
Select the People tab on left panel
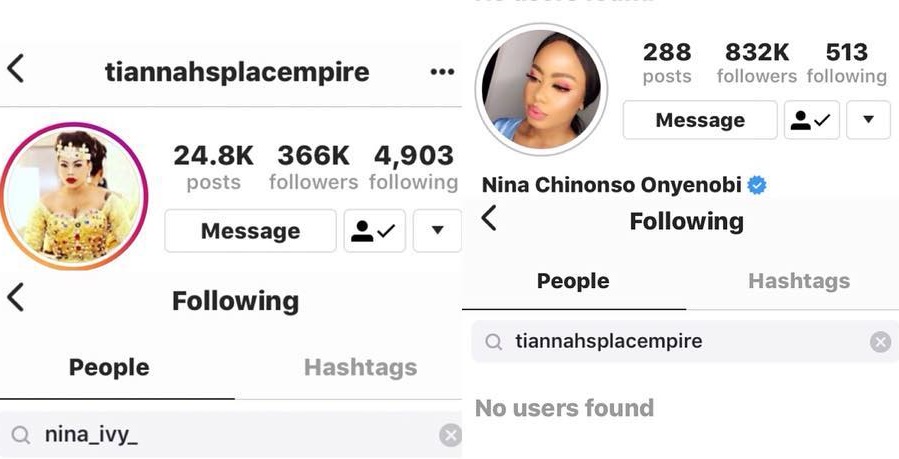point(109,368)
